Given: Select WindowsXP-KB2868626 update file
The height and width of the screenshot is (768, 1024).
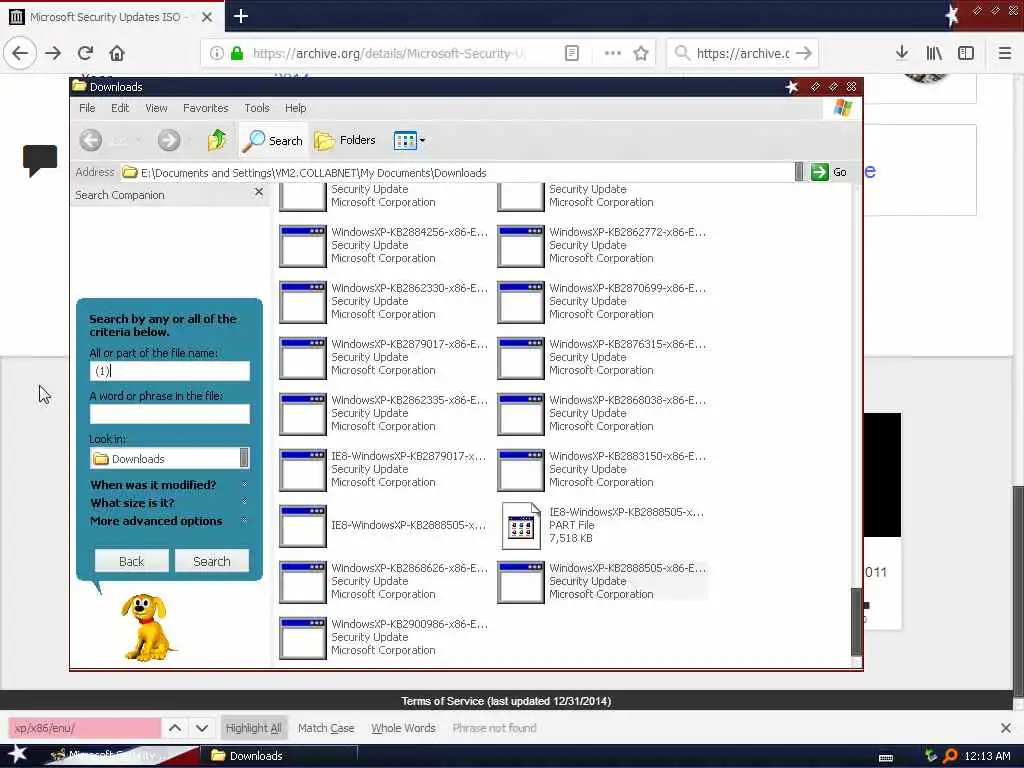Looking at the screenshot, I should pyautogui.click(x=383, y=581).
